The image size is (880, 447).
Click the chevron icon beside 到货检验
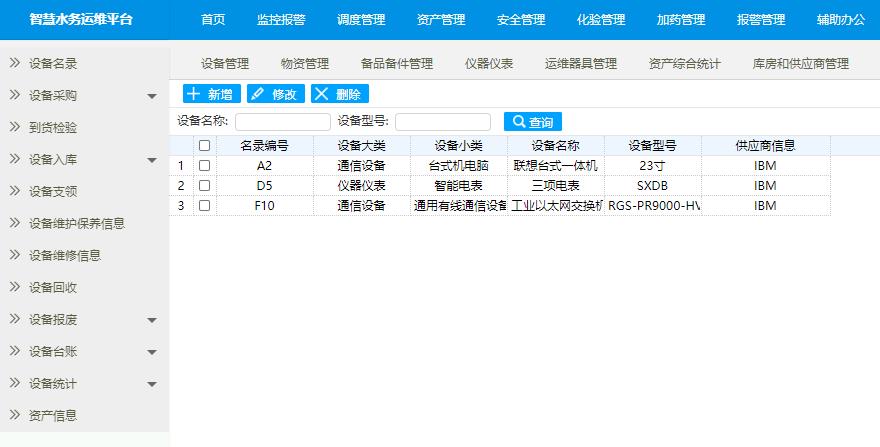[15, 128]
